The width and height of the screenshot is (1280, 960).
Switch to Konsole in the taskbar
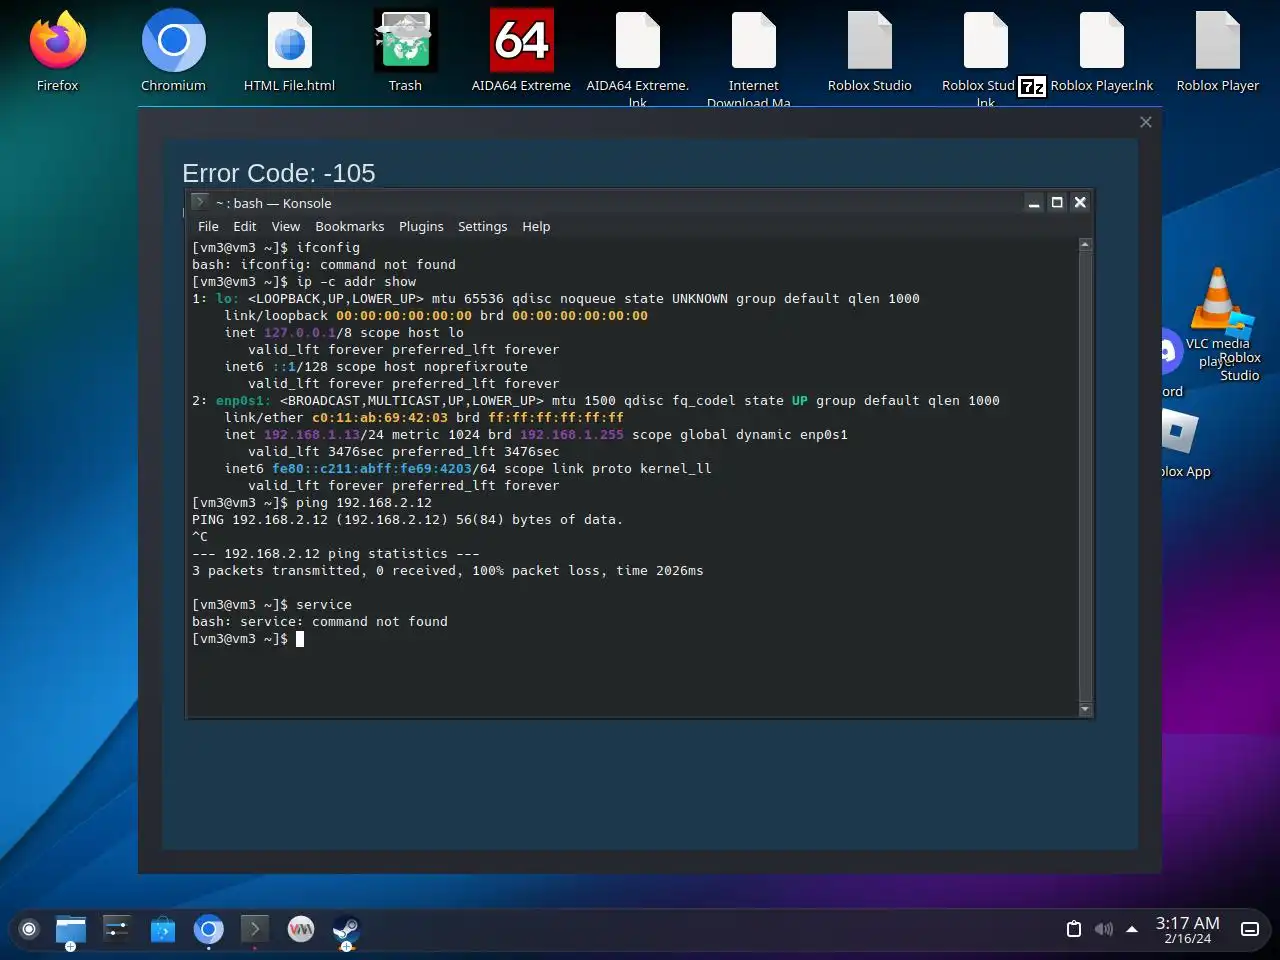[254, 930]
